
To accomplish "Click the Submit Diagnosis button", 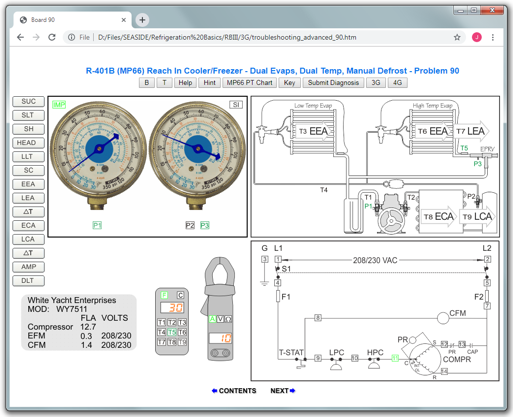I will [333, 83].
